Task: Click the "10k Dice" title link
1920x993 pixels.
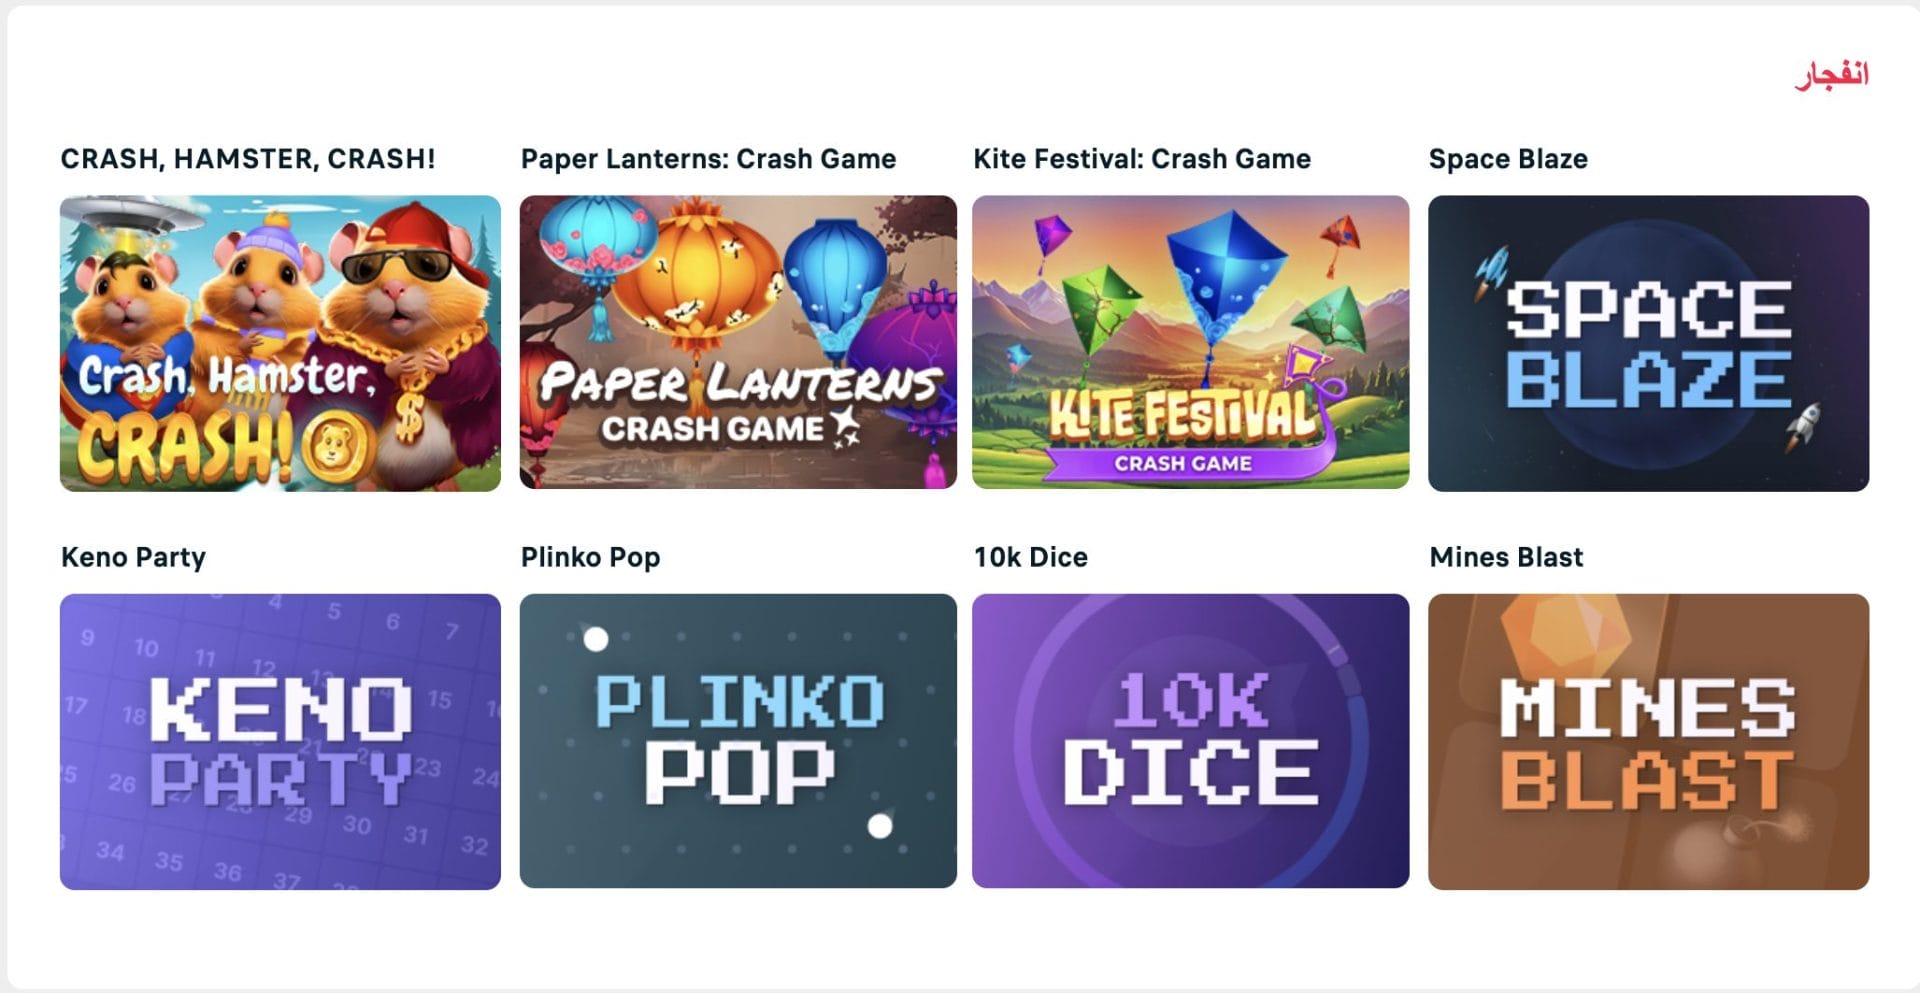Action: [x=1031, y=557]
